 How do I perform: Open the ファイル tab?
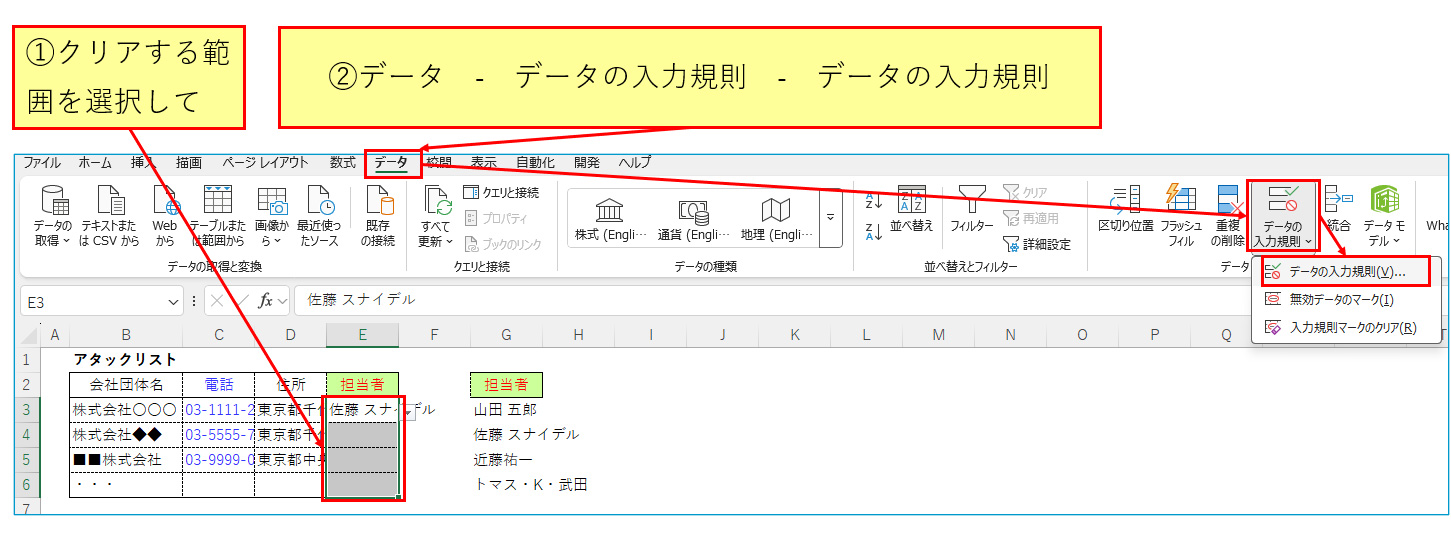pyautogui.click(x=41, y=163)
